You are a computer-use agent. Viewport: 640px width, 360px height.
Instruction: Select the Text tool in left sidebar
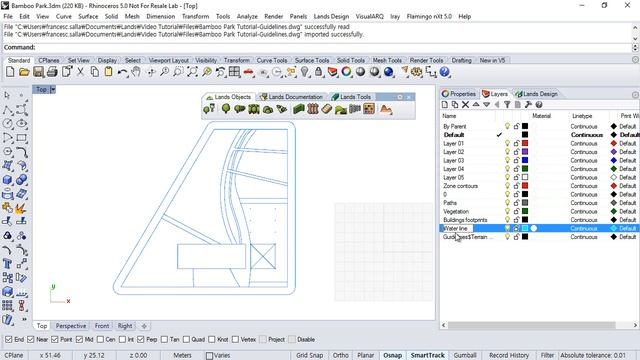coord(7,264)
